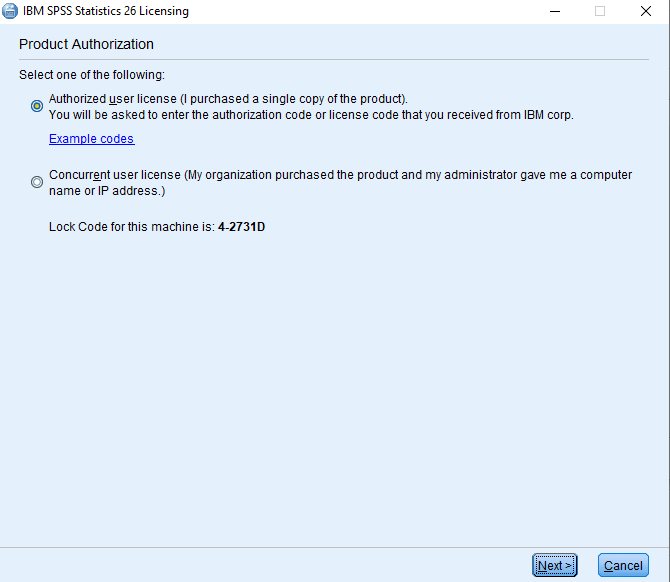Click the 'Concurrent user license' label text

pyautogui.click(x=115, y=175)
